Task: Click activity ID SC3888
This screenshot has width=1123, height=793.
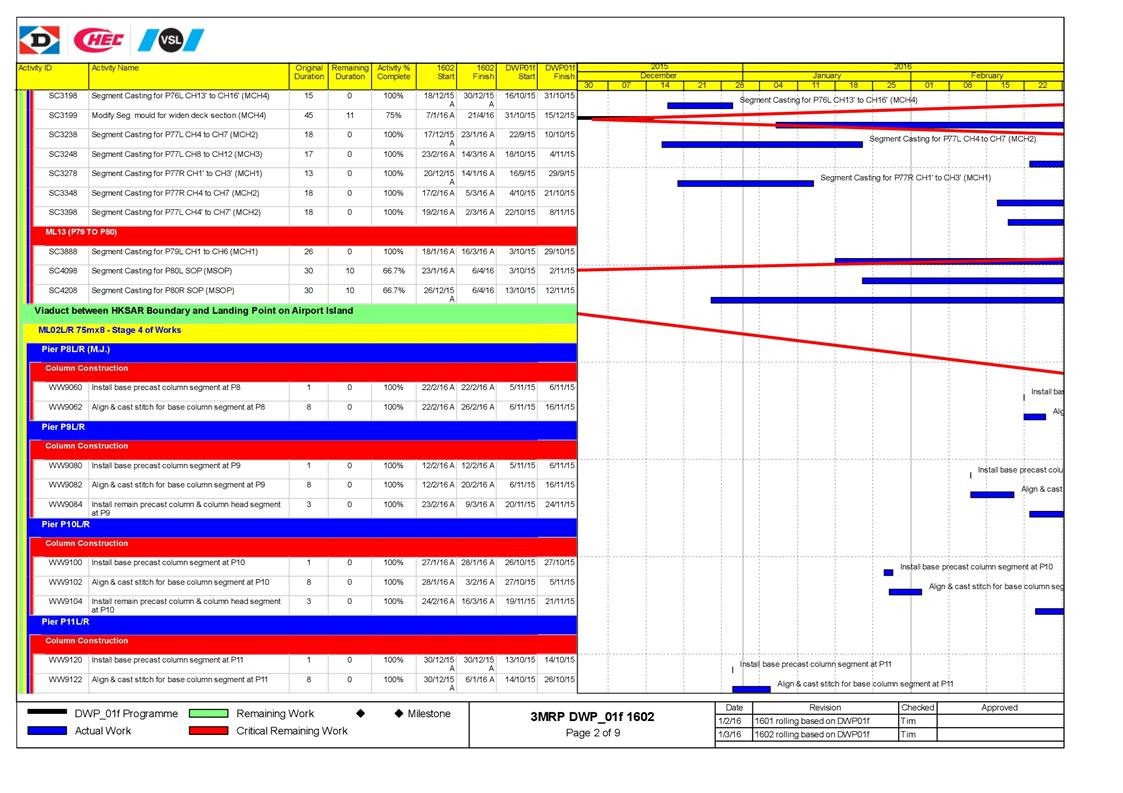Action: tap(63, 252)
